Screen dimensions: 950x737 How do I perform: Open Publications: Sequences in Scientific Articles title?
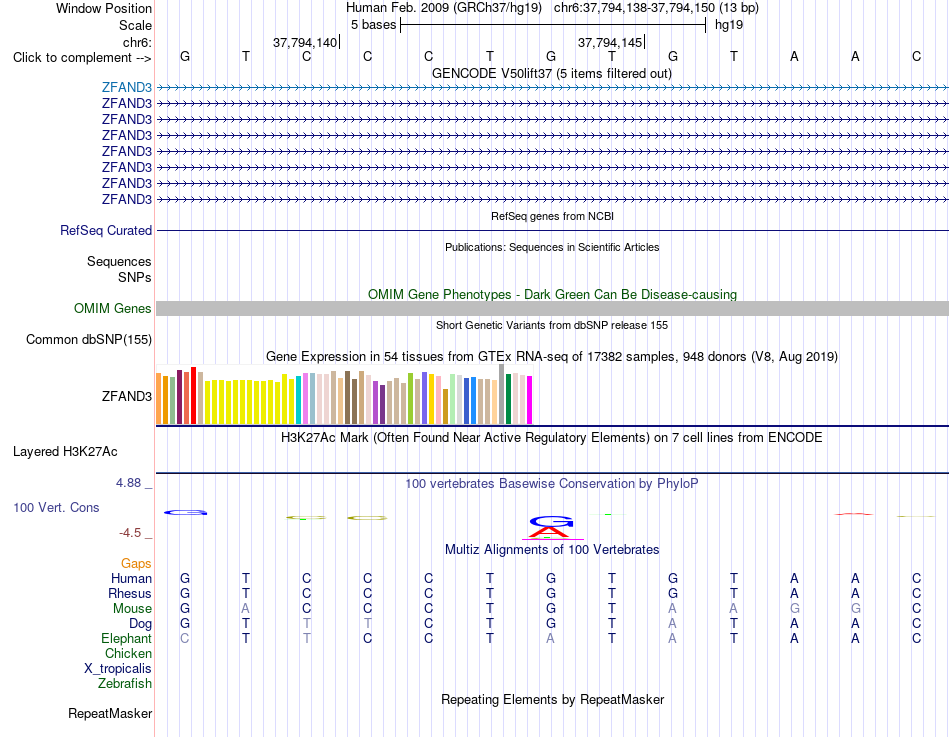552,247
